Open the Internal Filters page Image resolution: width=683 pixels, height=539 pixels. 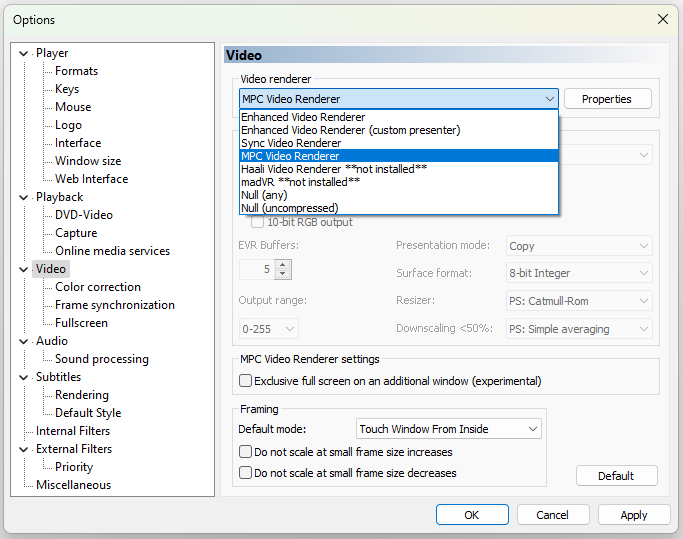[x=73, y=431]
